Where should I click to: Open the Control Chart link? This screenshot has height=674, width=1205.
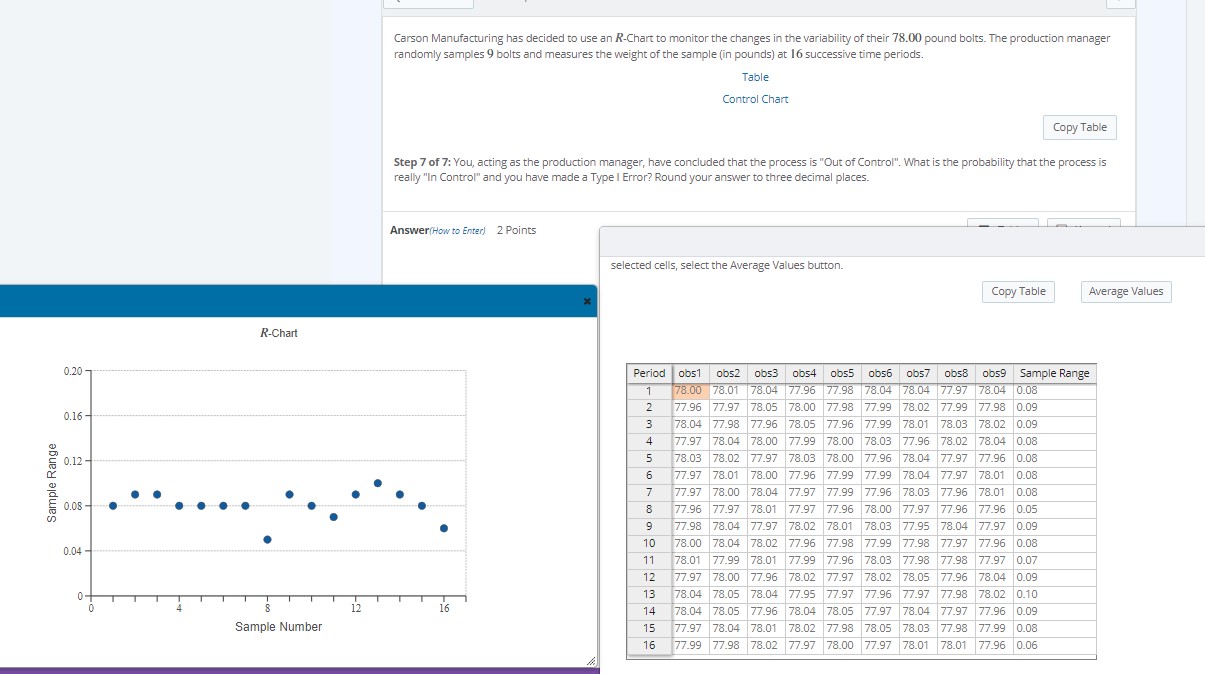click(x=755, y=99)
